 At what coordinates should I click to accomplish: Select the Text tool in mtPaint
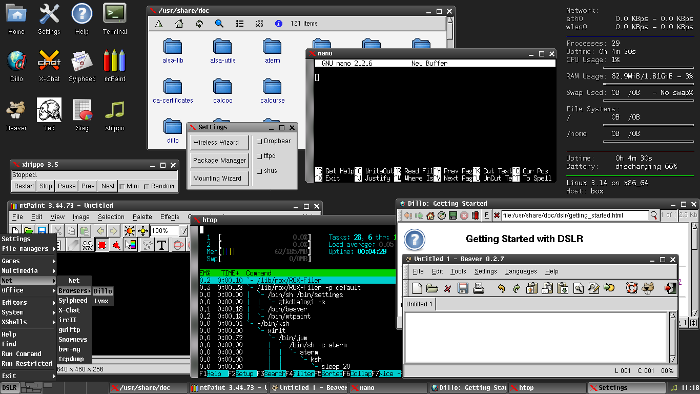(162, 245)
